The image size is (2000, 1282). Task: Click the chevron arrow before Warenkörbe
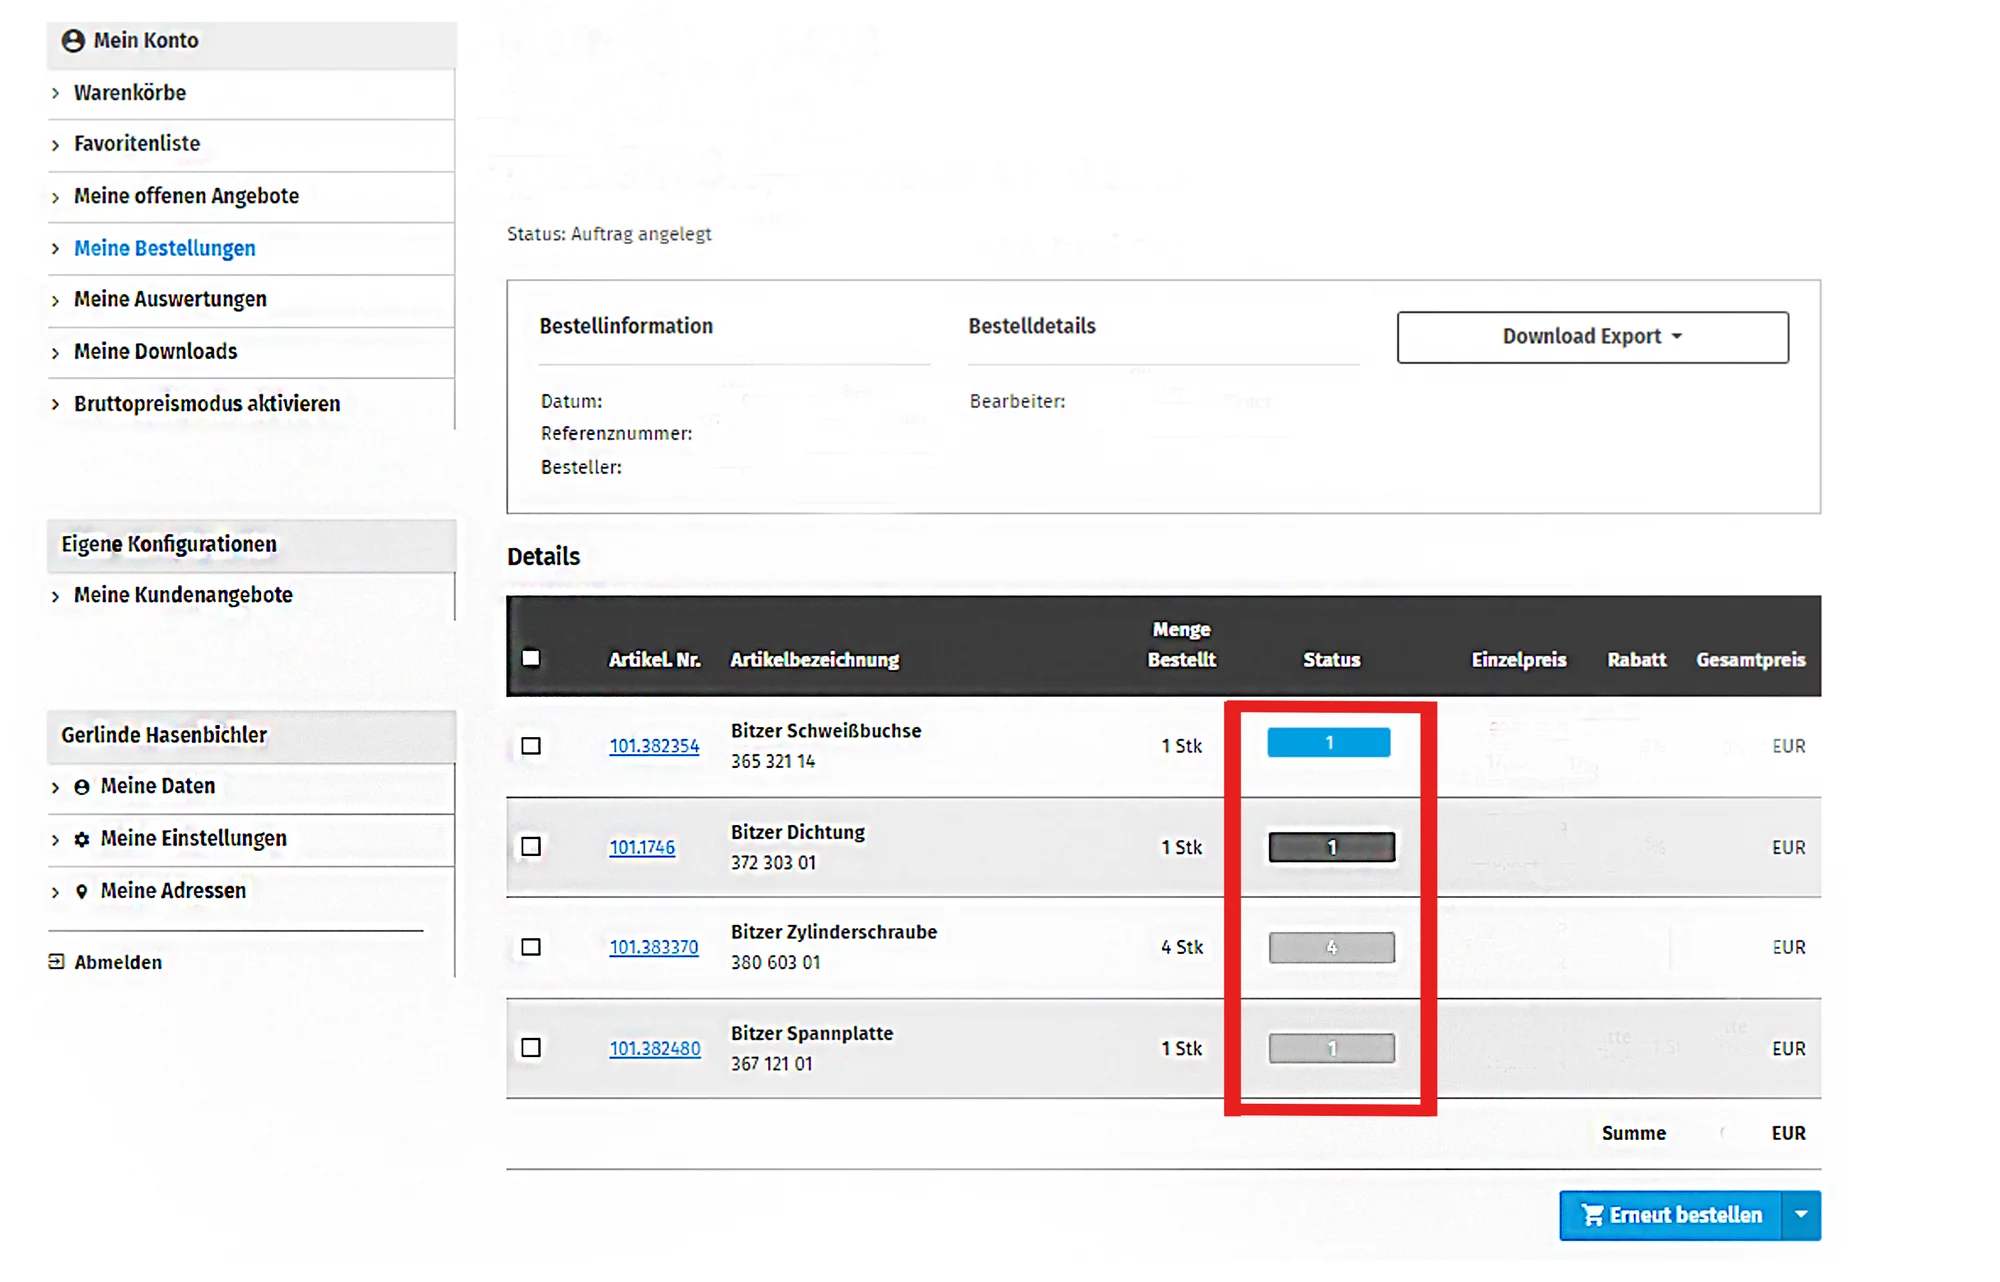tap(56, 93)
